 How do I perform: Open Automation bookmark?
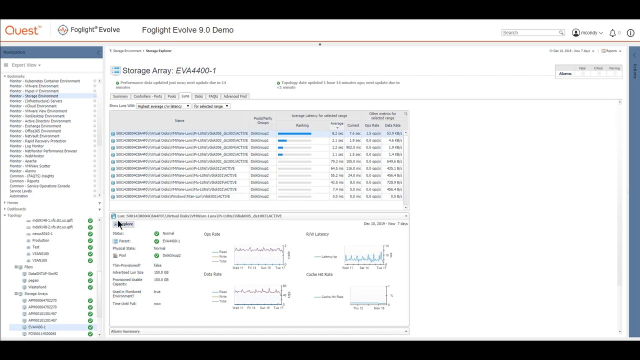click(x=19, y=196)
